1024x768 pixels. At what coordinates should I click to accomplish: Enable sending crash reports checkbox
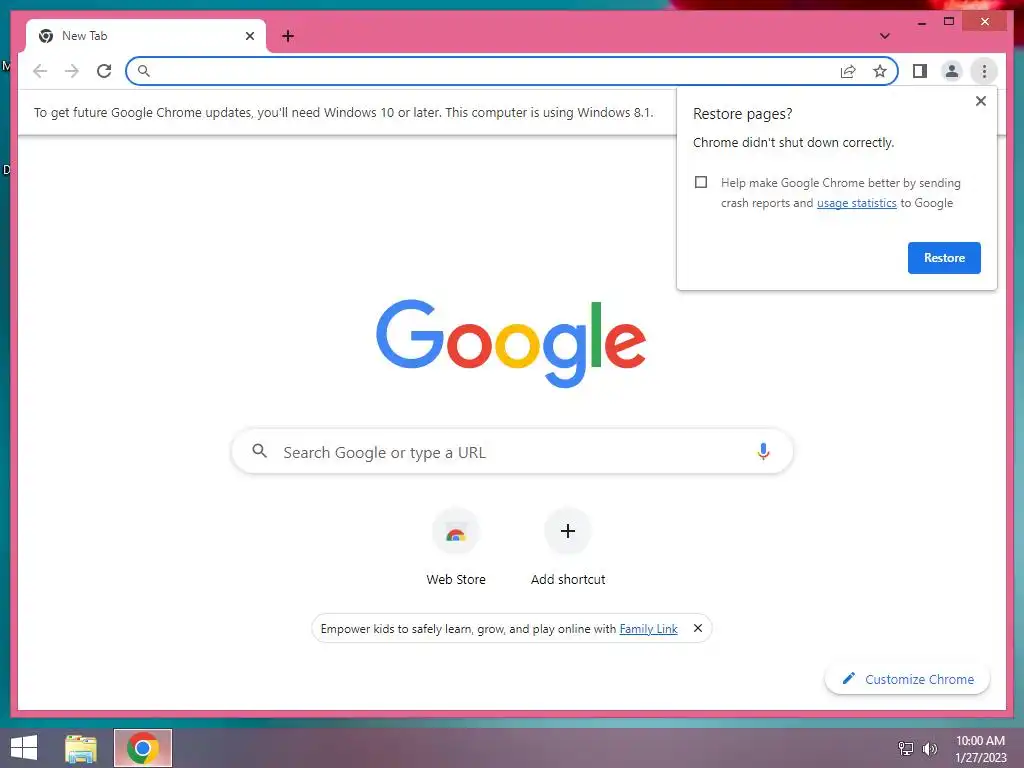tap(701, 182)
